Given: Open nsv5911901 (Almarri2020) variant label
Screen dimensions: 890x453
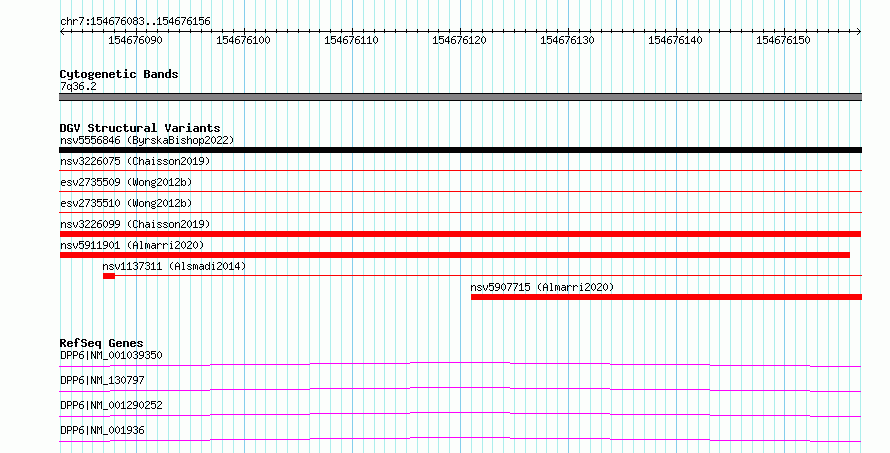Looking at the screenshot, I should (x=132, y=245).
